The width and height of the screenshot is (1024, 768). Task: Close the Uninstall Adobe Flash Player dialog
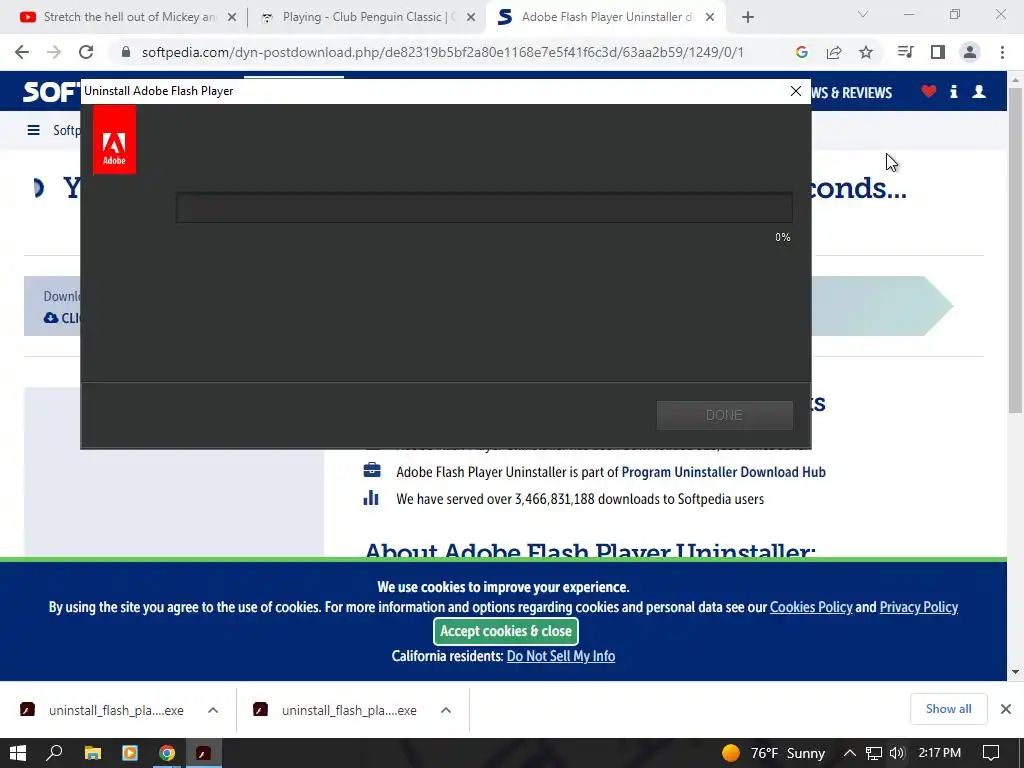tap(795, 91)
